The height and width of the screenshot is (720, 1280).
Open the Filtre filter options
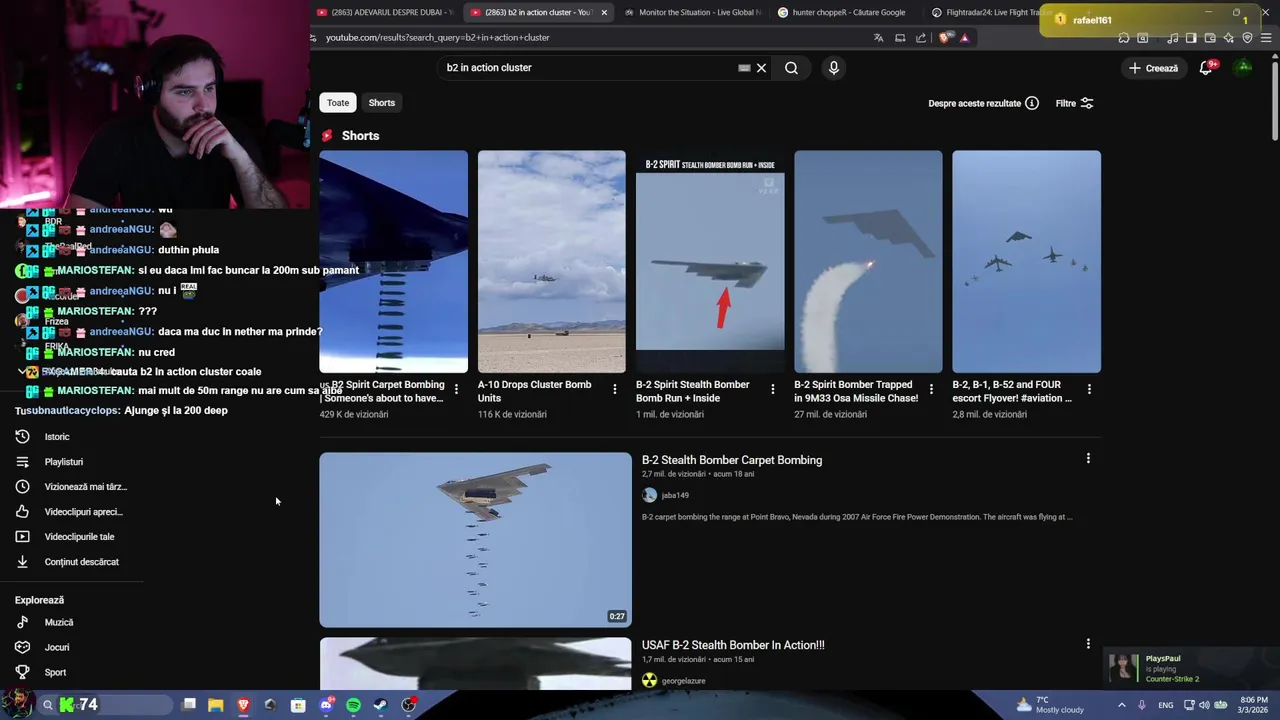[1074, 103]
